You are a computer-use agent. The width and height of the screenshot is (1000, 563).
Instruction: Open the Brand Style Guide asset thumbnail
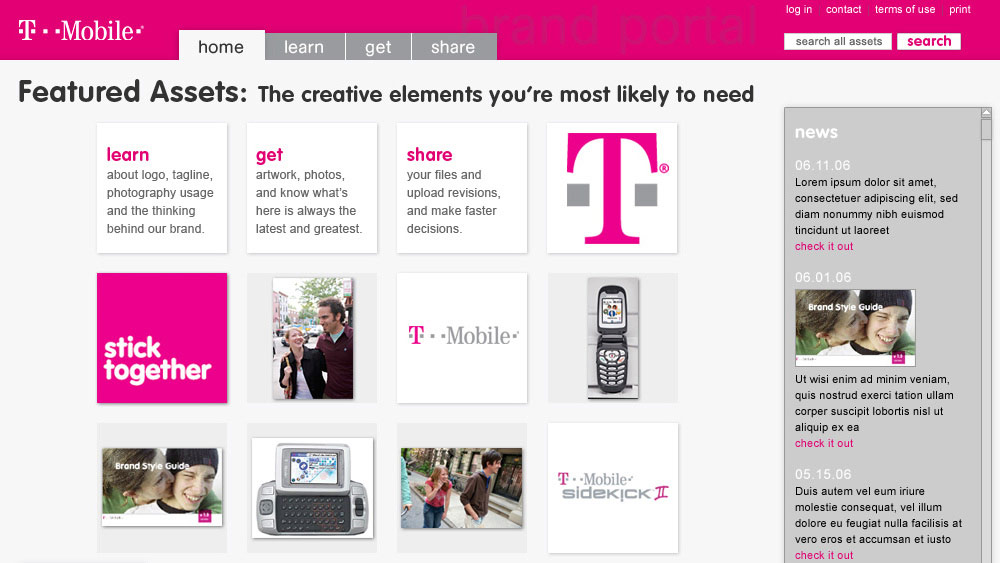[162, 487]
